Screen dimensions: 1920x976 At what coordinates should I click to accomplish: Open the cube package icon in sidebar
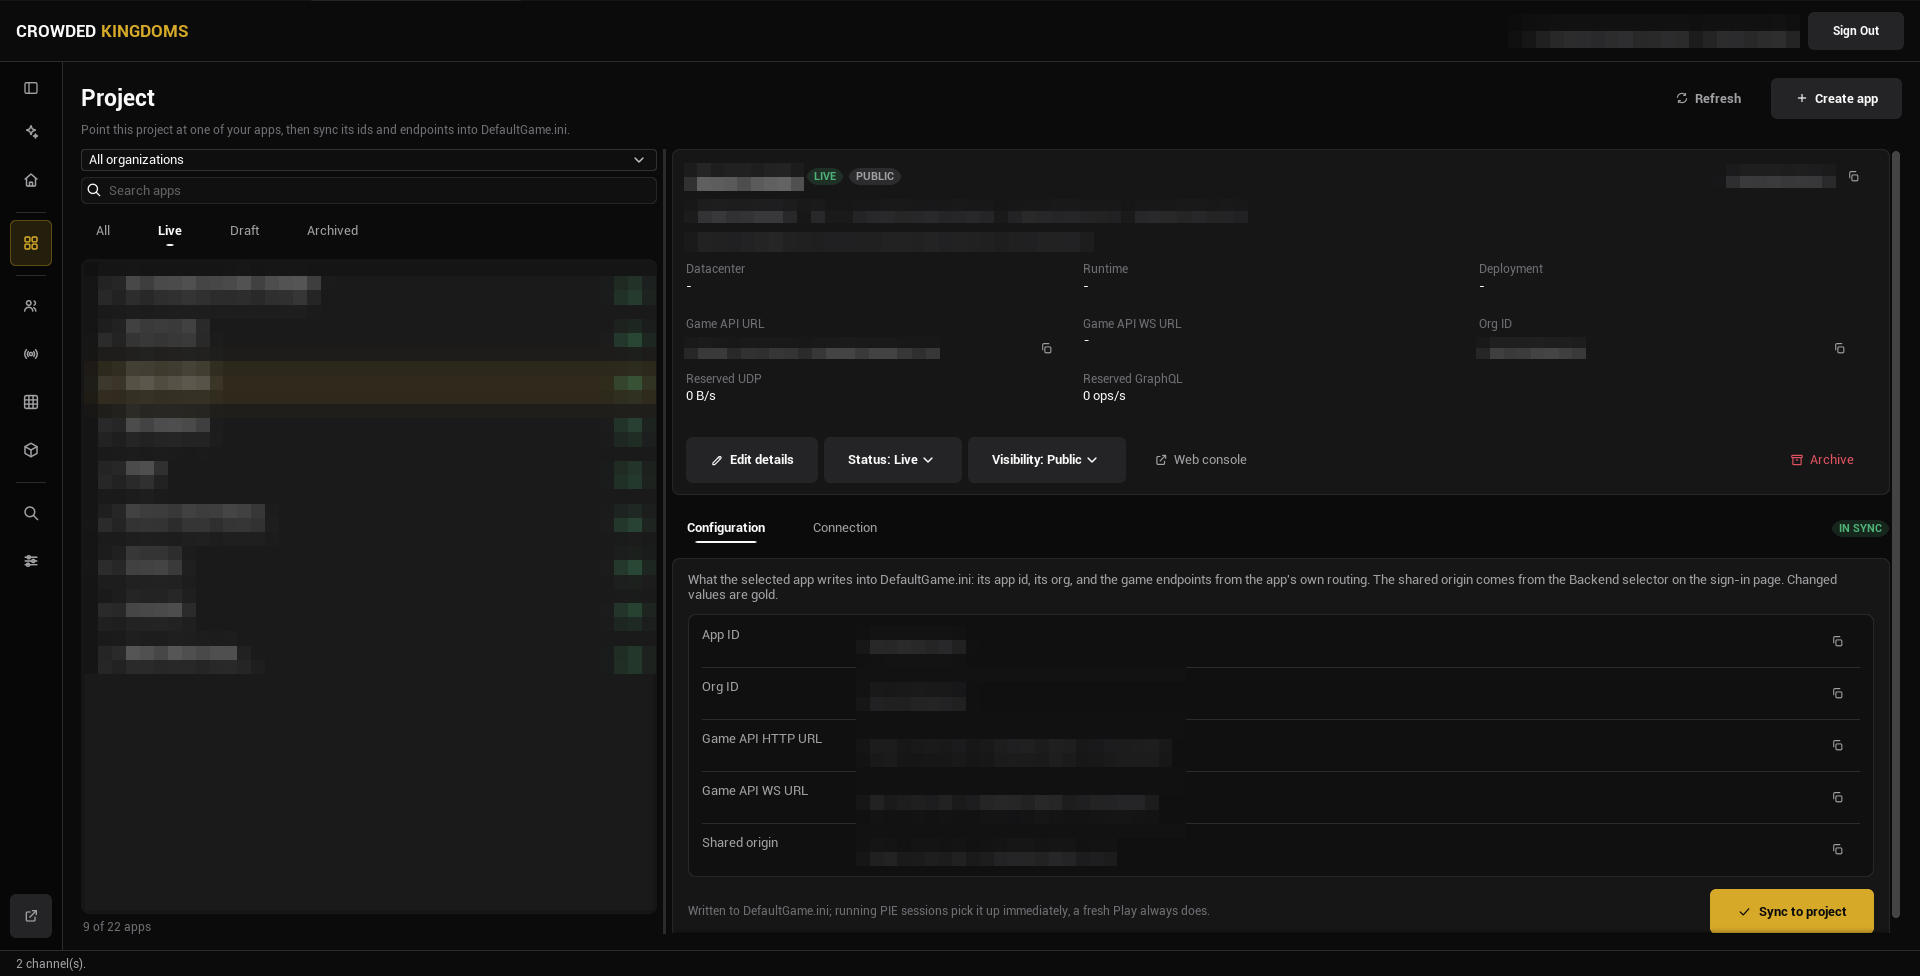(31, 450)
